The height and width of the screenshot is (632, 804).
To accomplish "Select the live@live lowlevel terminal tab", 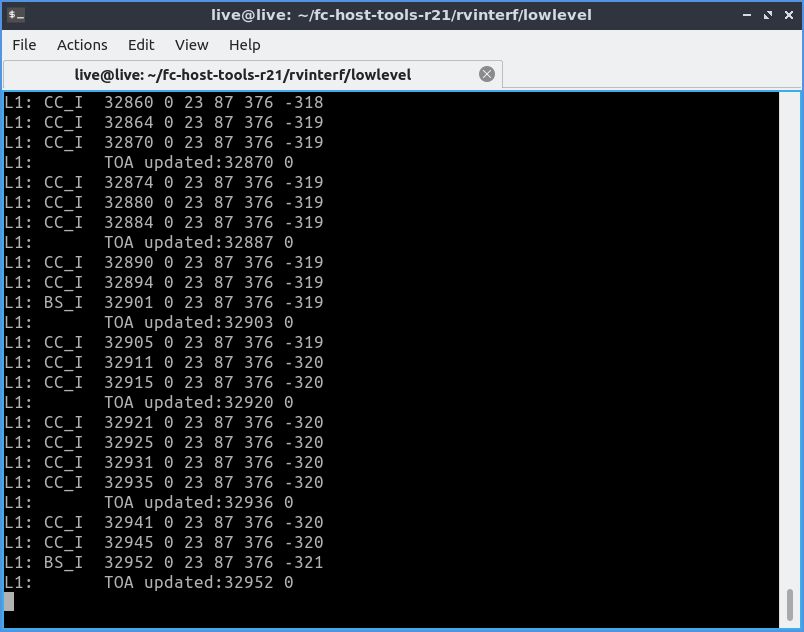I will click(x=253, y=75).
